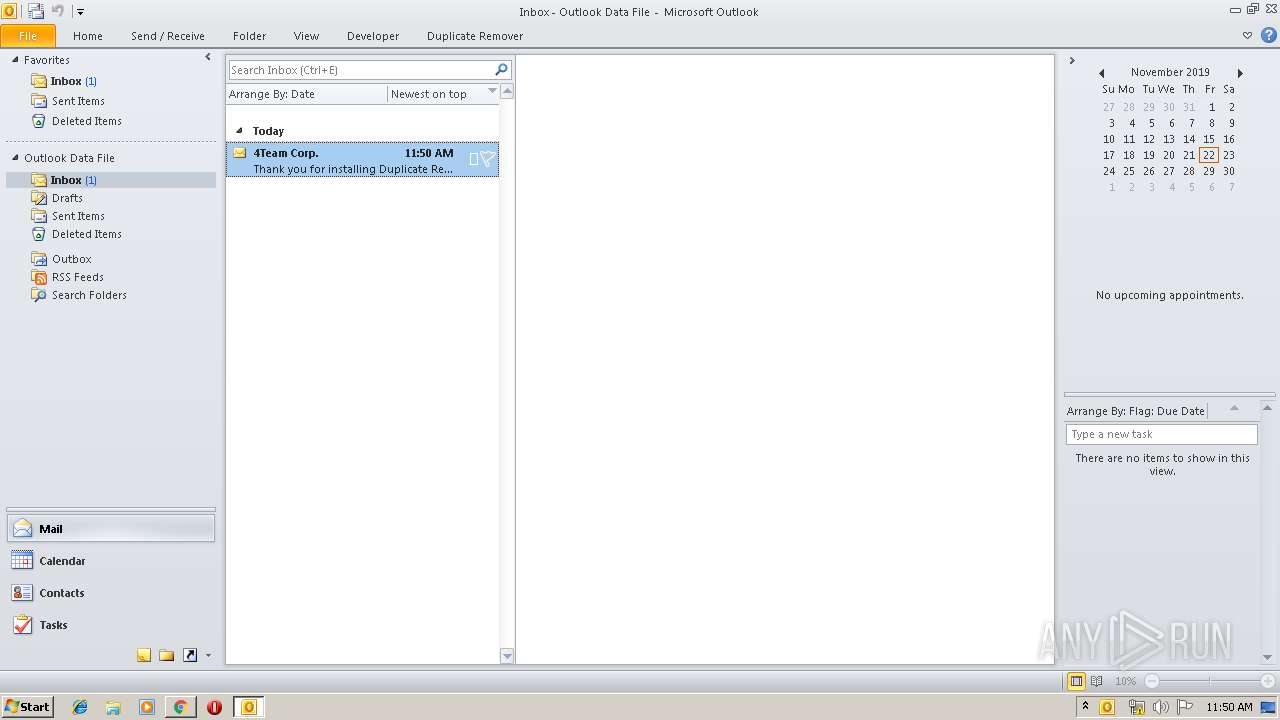The width and height of the screenshot is (1280, 720).
Task: Click the zoom in plus button
Action: [1268, 681]
